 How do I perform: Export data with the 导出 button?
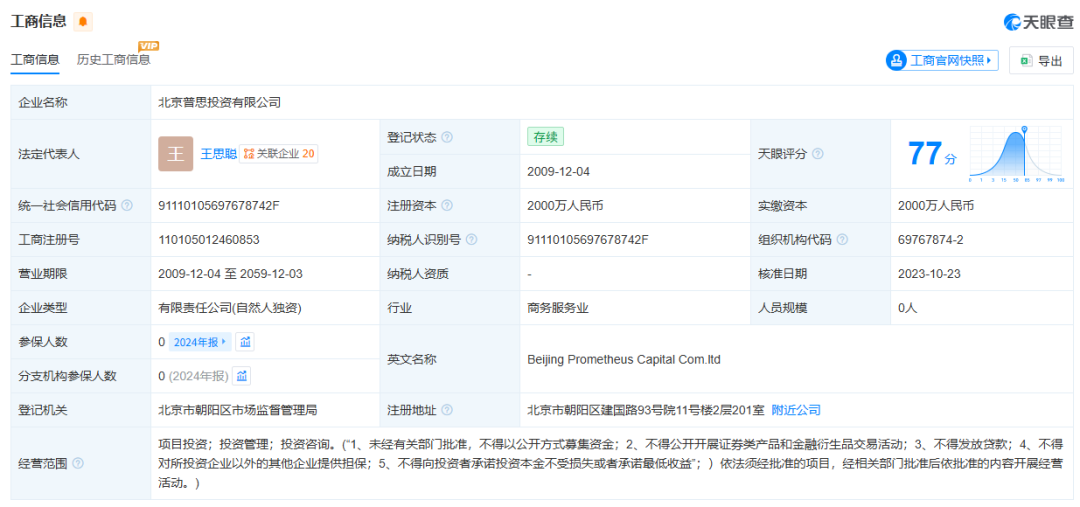1041,61
